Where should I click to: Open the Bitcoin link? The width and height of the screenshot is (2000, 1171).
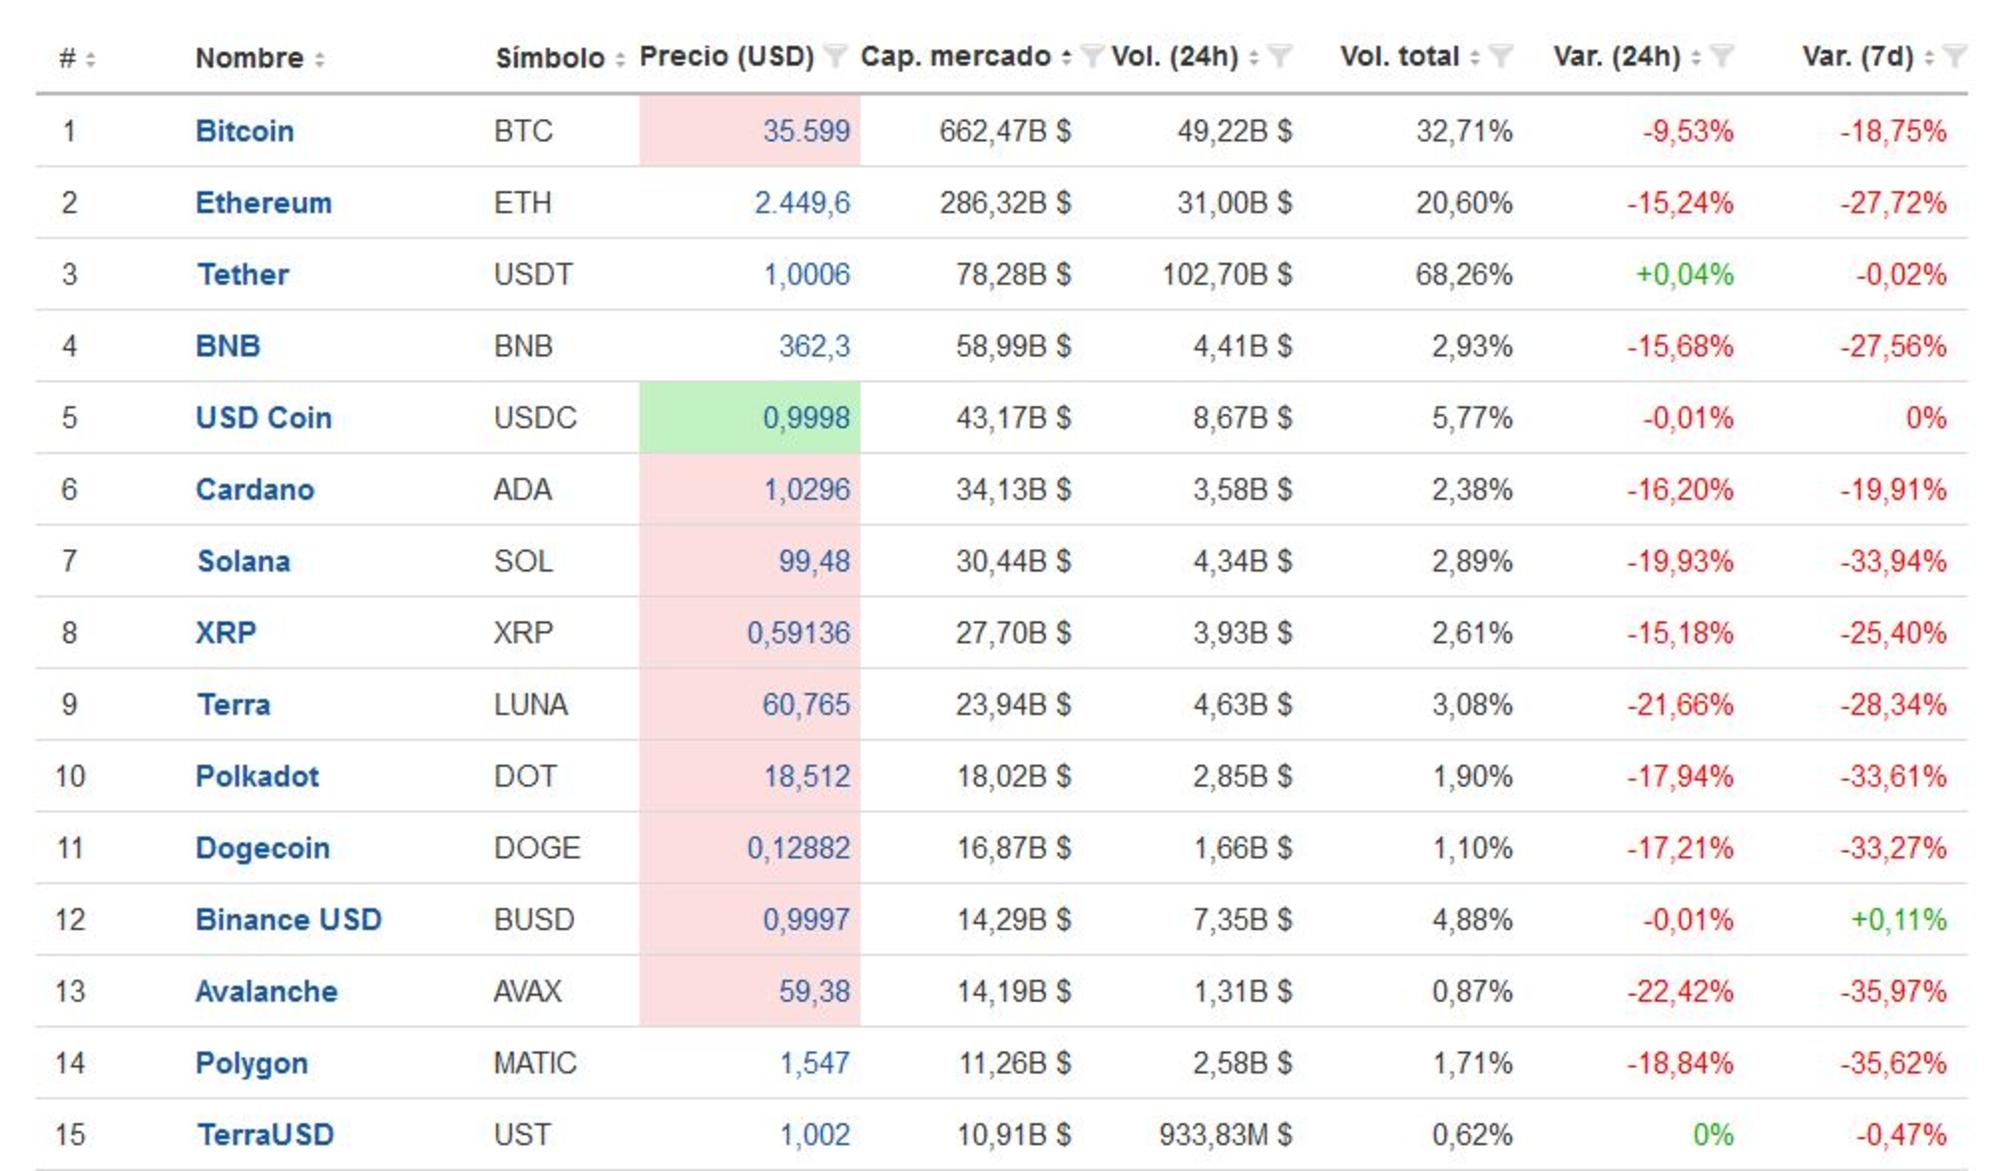(244, 131)
